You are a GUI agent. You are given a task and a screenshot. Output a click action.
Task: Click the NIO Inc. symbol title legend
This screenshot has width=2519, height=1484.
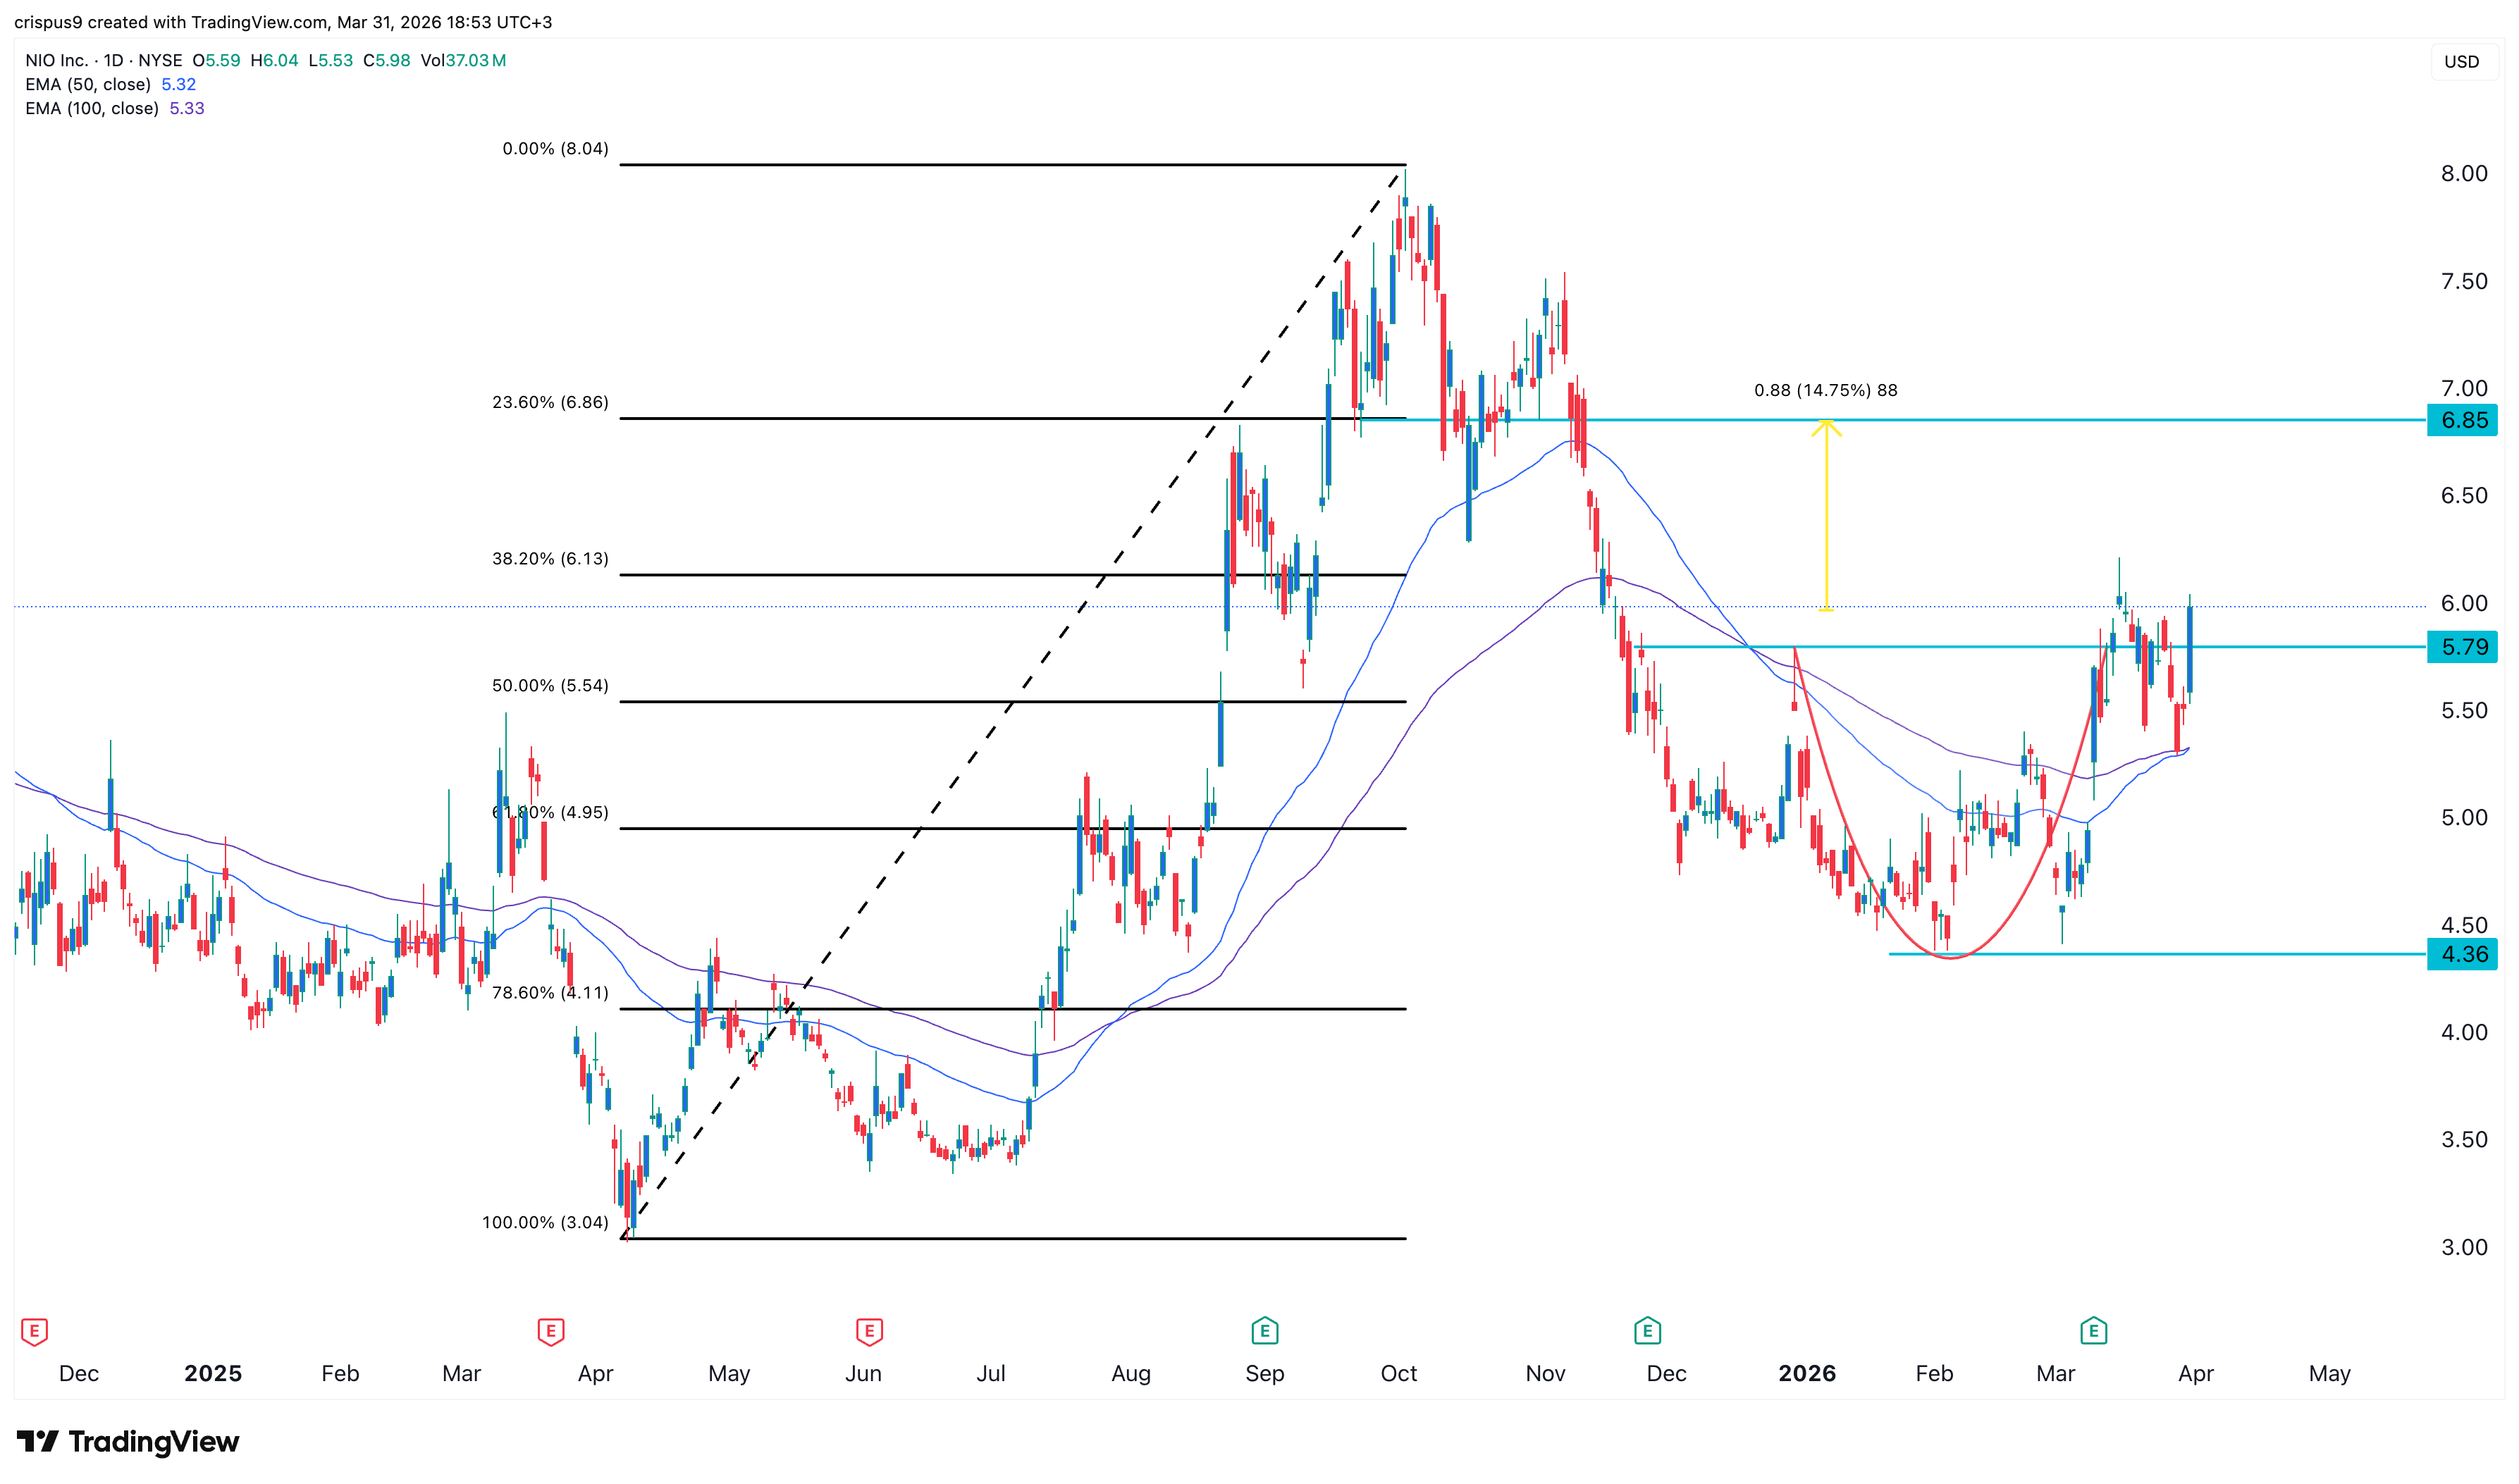click(x=58, y=61)
